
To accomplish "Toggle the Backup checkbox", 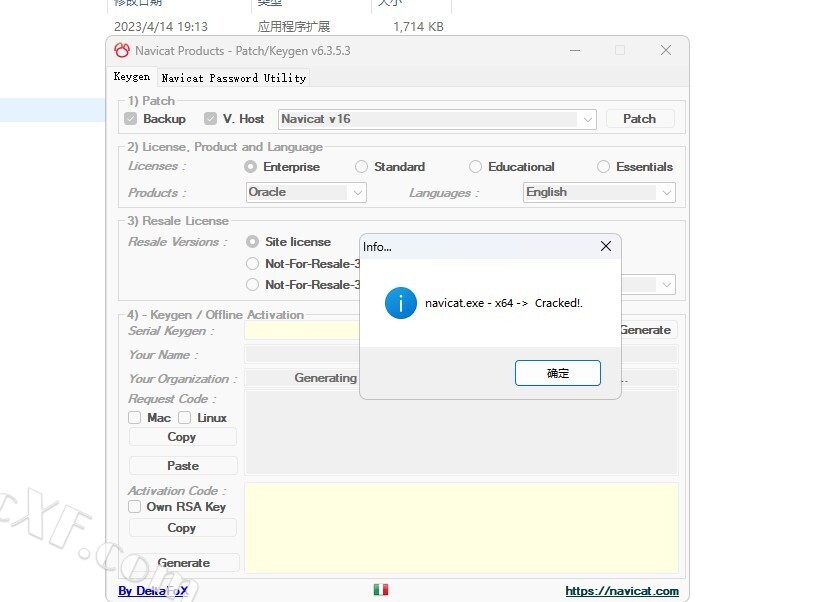I will click(x=130, y=119).
